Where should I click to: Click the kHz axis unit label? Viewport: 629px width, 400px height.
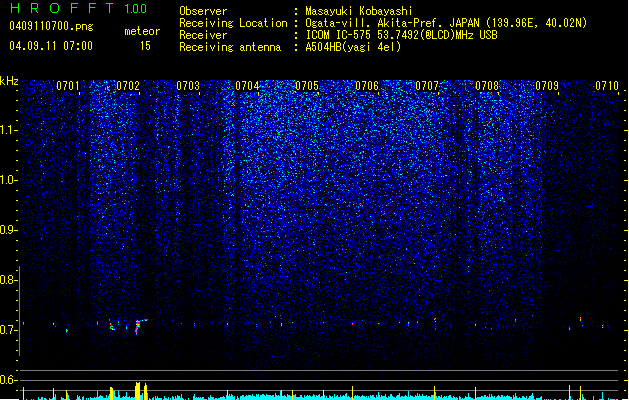coord(9,81)
